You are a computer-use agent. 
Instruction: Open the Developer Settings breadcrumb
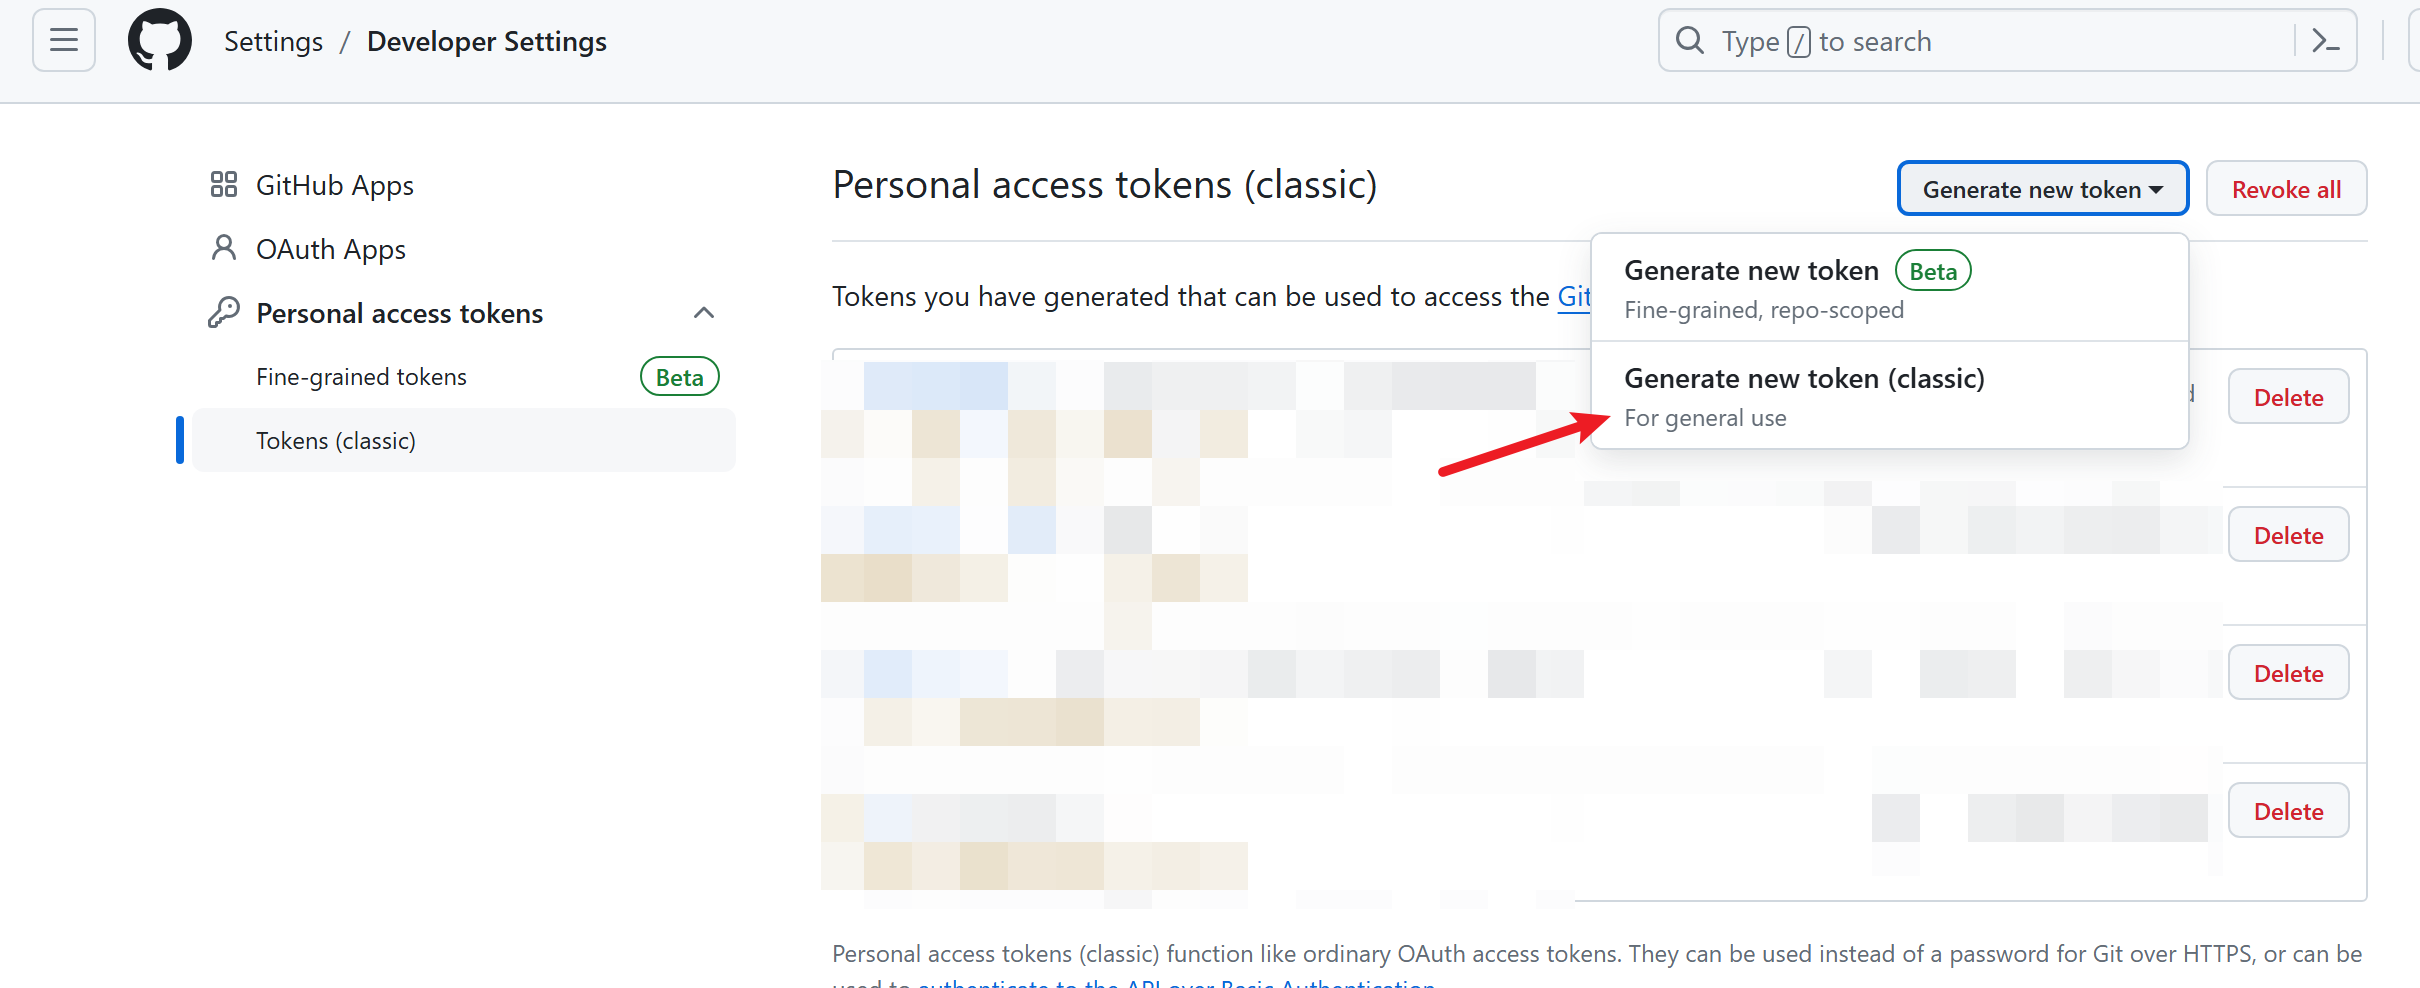(x=487, y=41)
